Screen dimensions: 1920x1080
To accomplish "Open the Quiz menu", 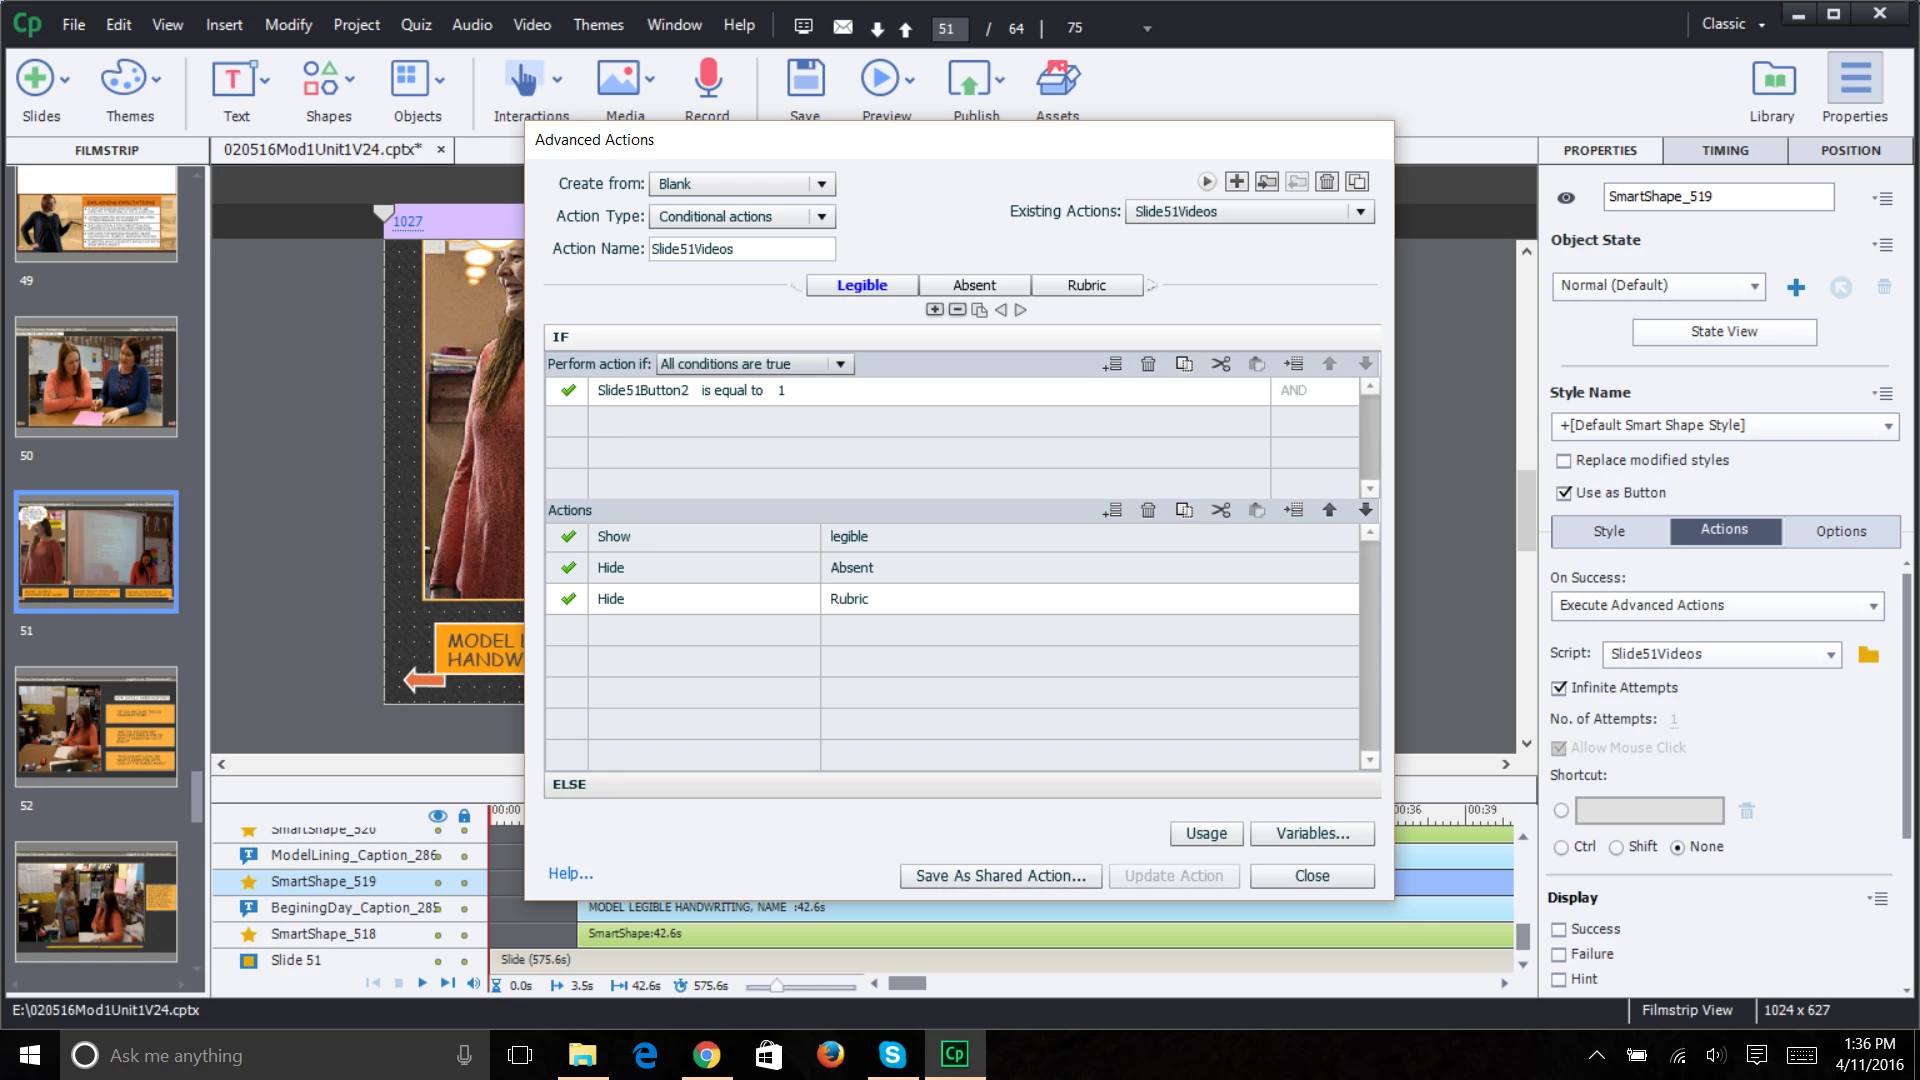I will coord(416,25).
